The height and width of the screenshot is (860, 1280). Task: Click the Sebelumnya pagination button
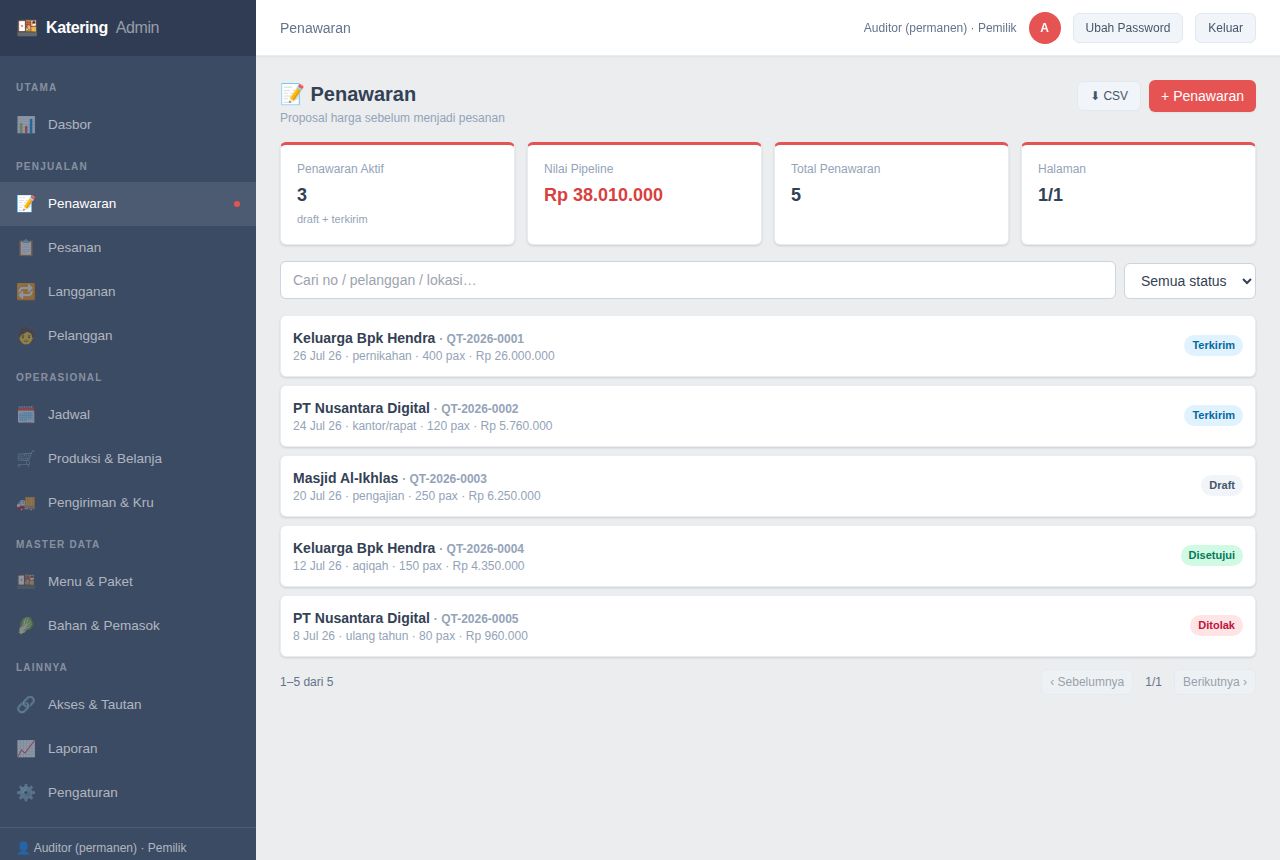[1087, 682]
